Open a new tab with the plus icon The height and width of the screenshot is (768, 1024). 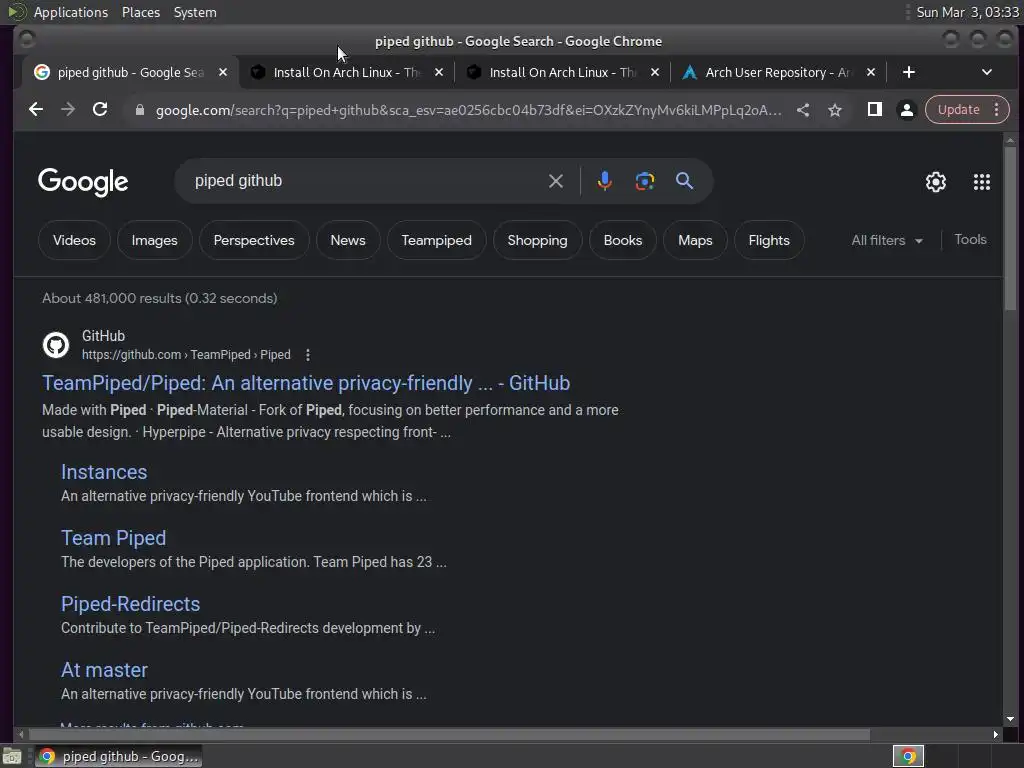click(x=908, y=72)
